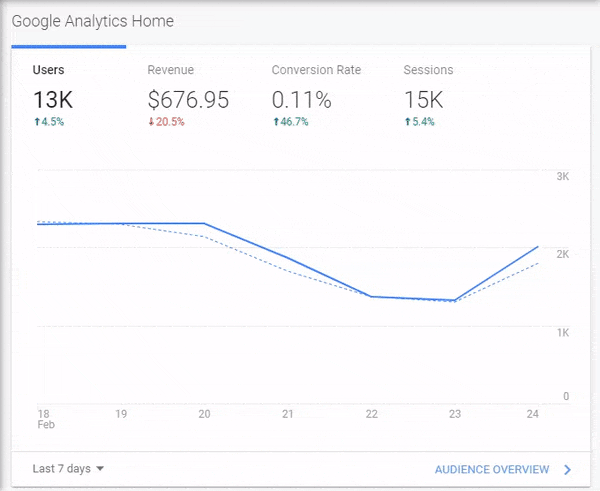Switch to the Revenue metric tab
The width and height of the screenshot is (600, 491).
(x=170, y=70)
